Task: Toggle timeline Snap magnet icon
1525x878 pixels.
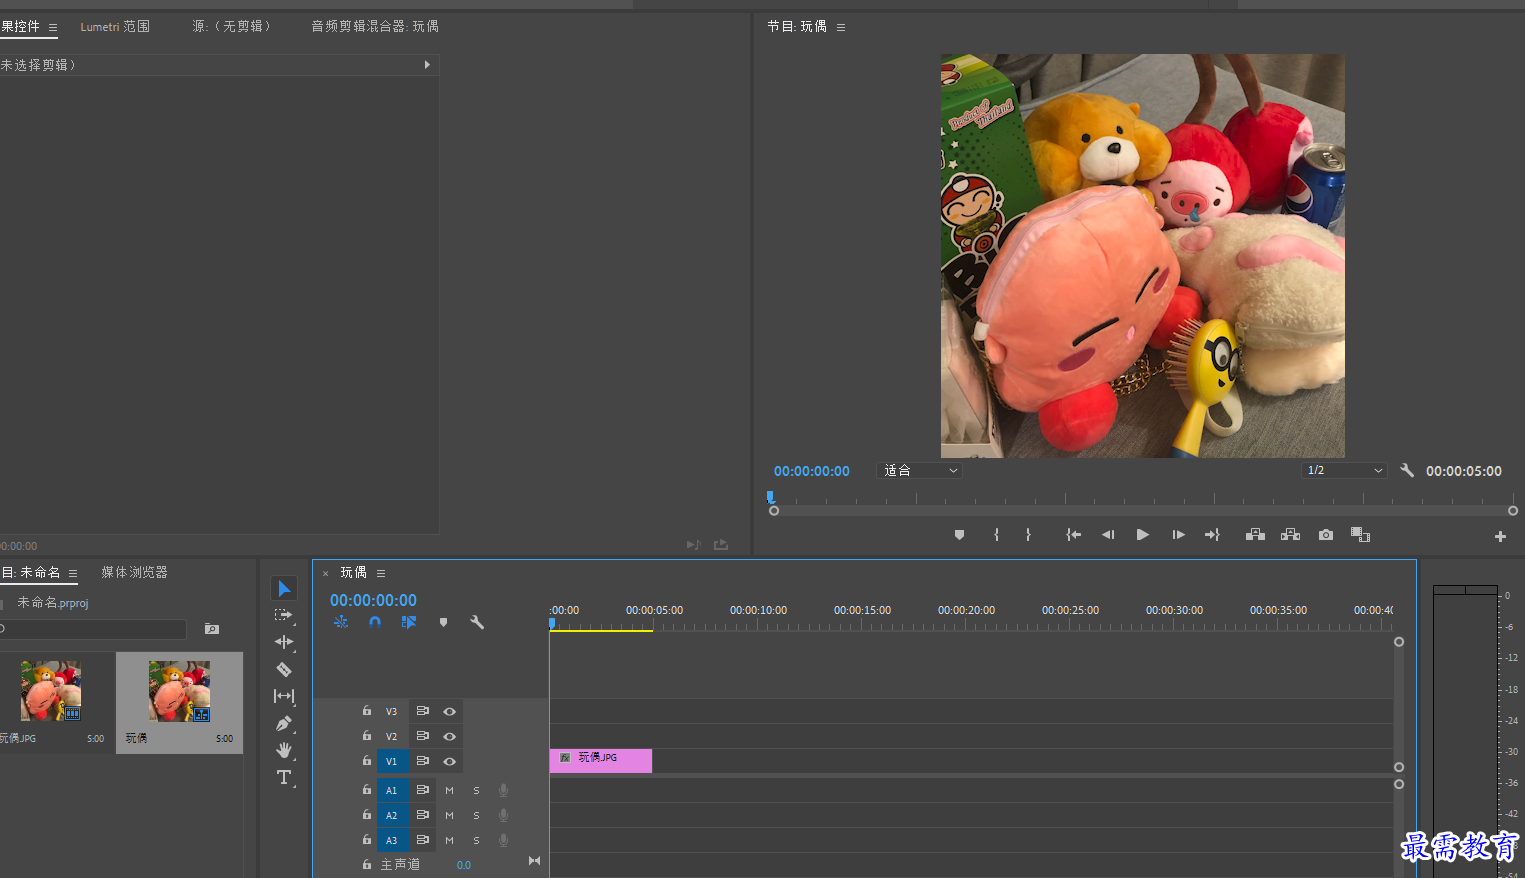Action: (x=375, y=622)
